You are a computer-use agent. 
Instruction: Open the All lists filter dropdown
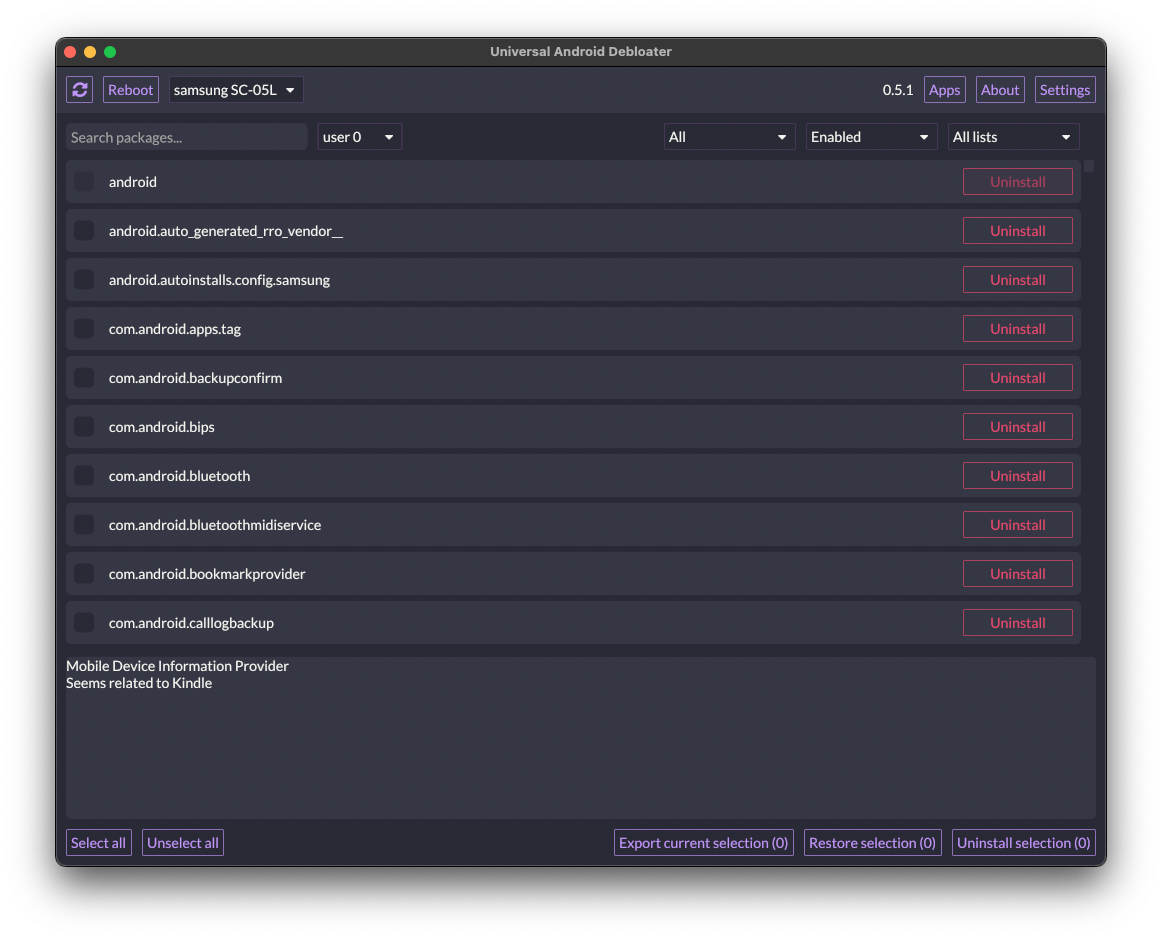pyautogui.click(x=1013, y=137)
